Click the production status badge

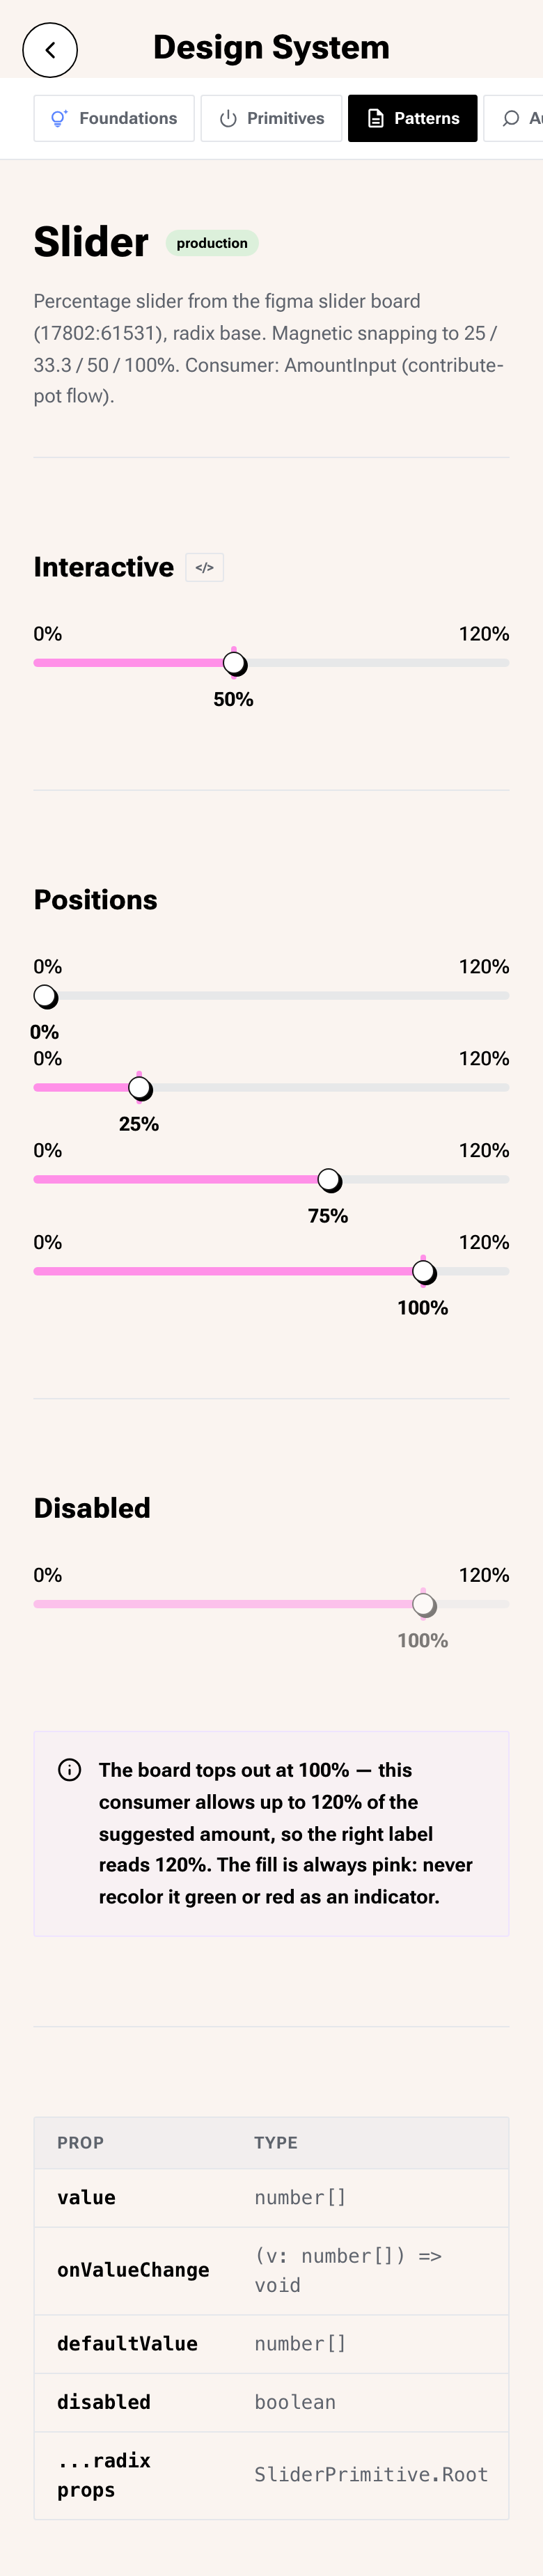click(x=212, y=243)
